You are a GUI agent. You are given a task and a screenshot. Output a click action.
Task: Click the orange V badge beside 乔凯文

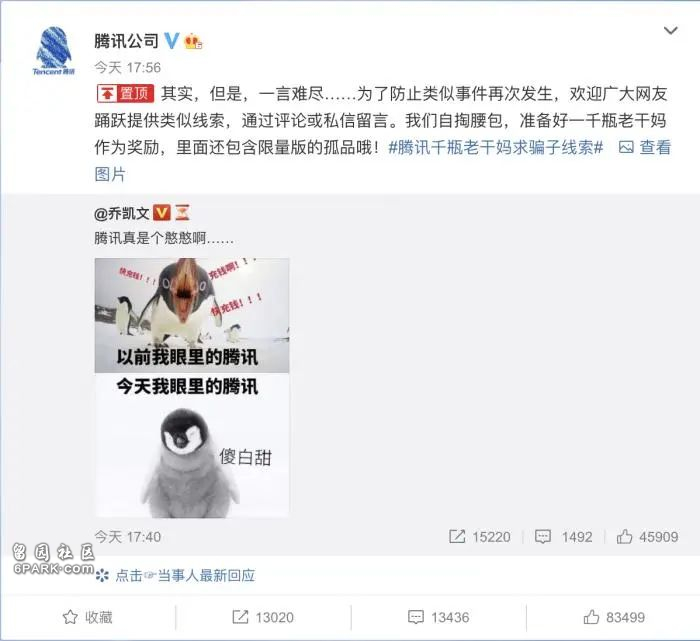[x=162, y=212]
